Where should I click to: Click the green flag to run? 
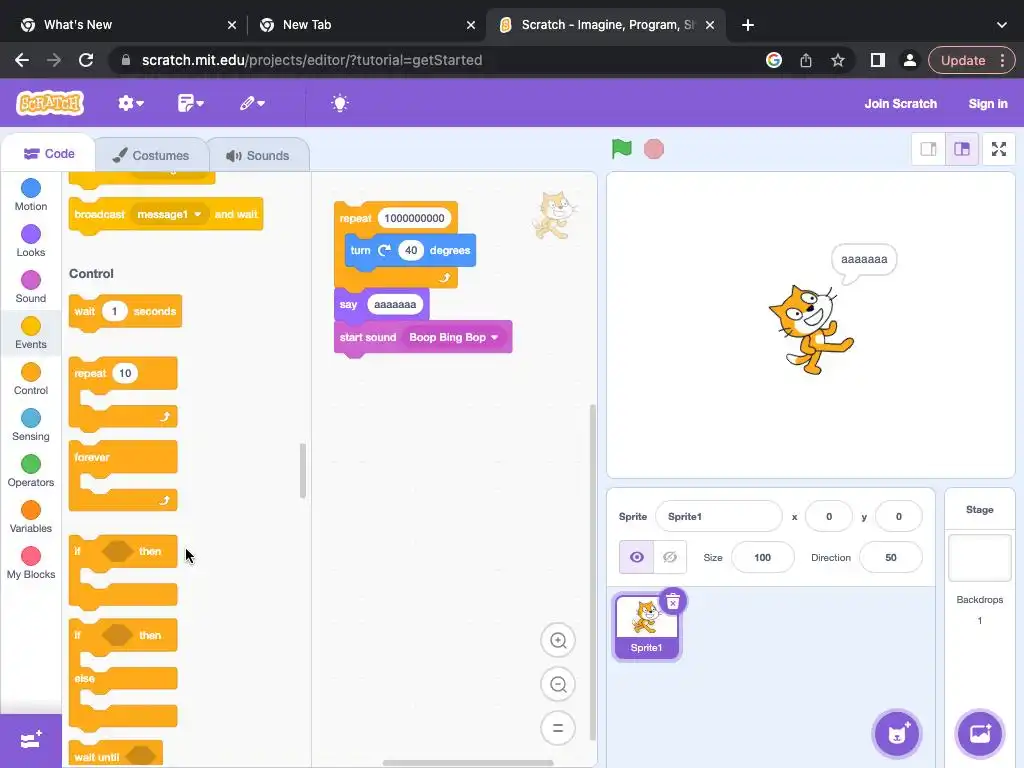pos(622,149)
